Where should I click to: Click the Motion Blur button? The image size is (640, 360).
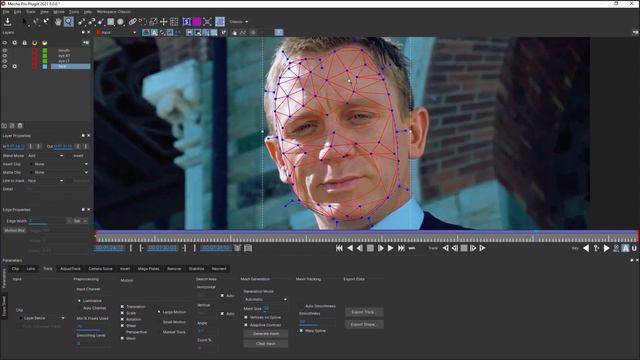pyautogui.click(x=15, y=230)
